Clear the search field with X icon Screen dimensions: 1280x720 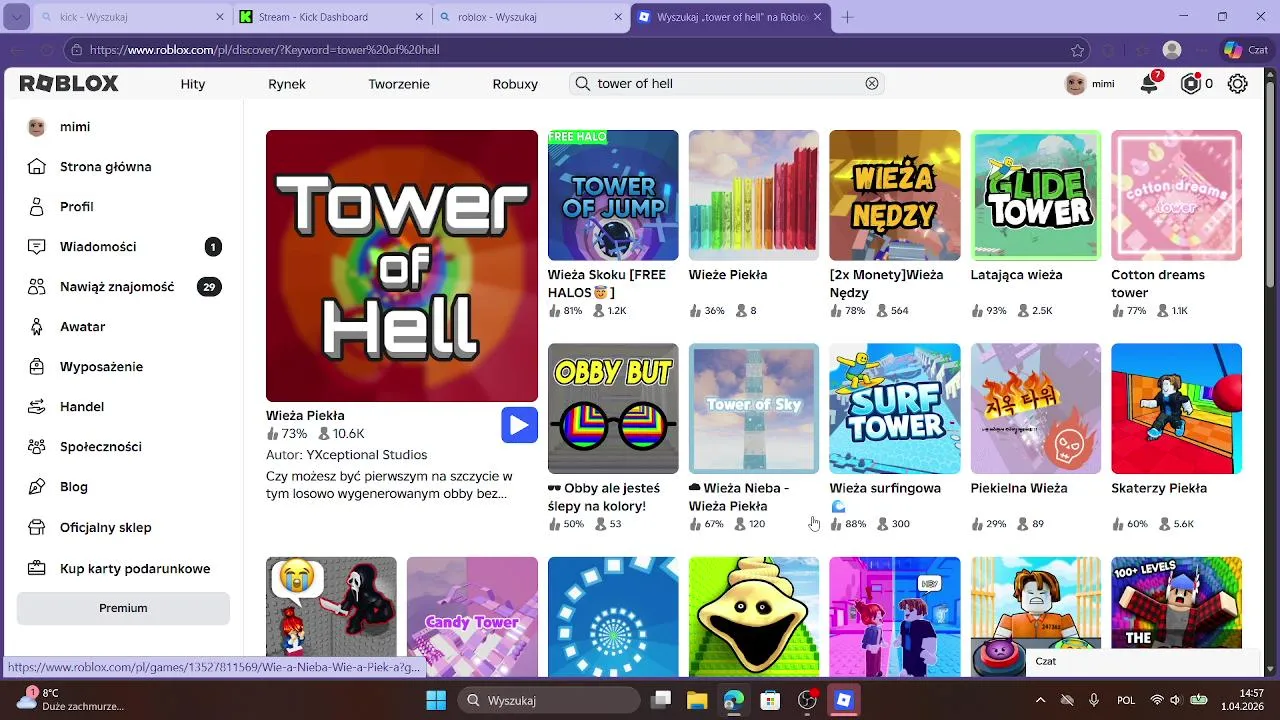click(x=872, y=84)
